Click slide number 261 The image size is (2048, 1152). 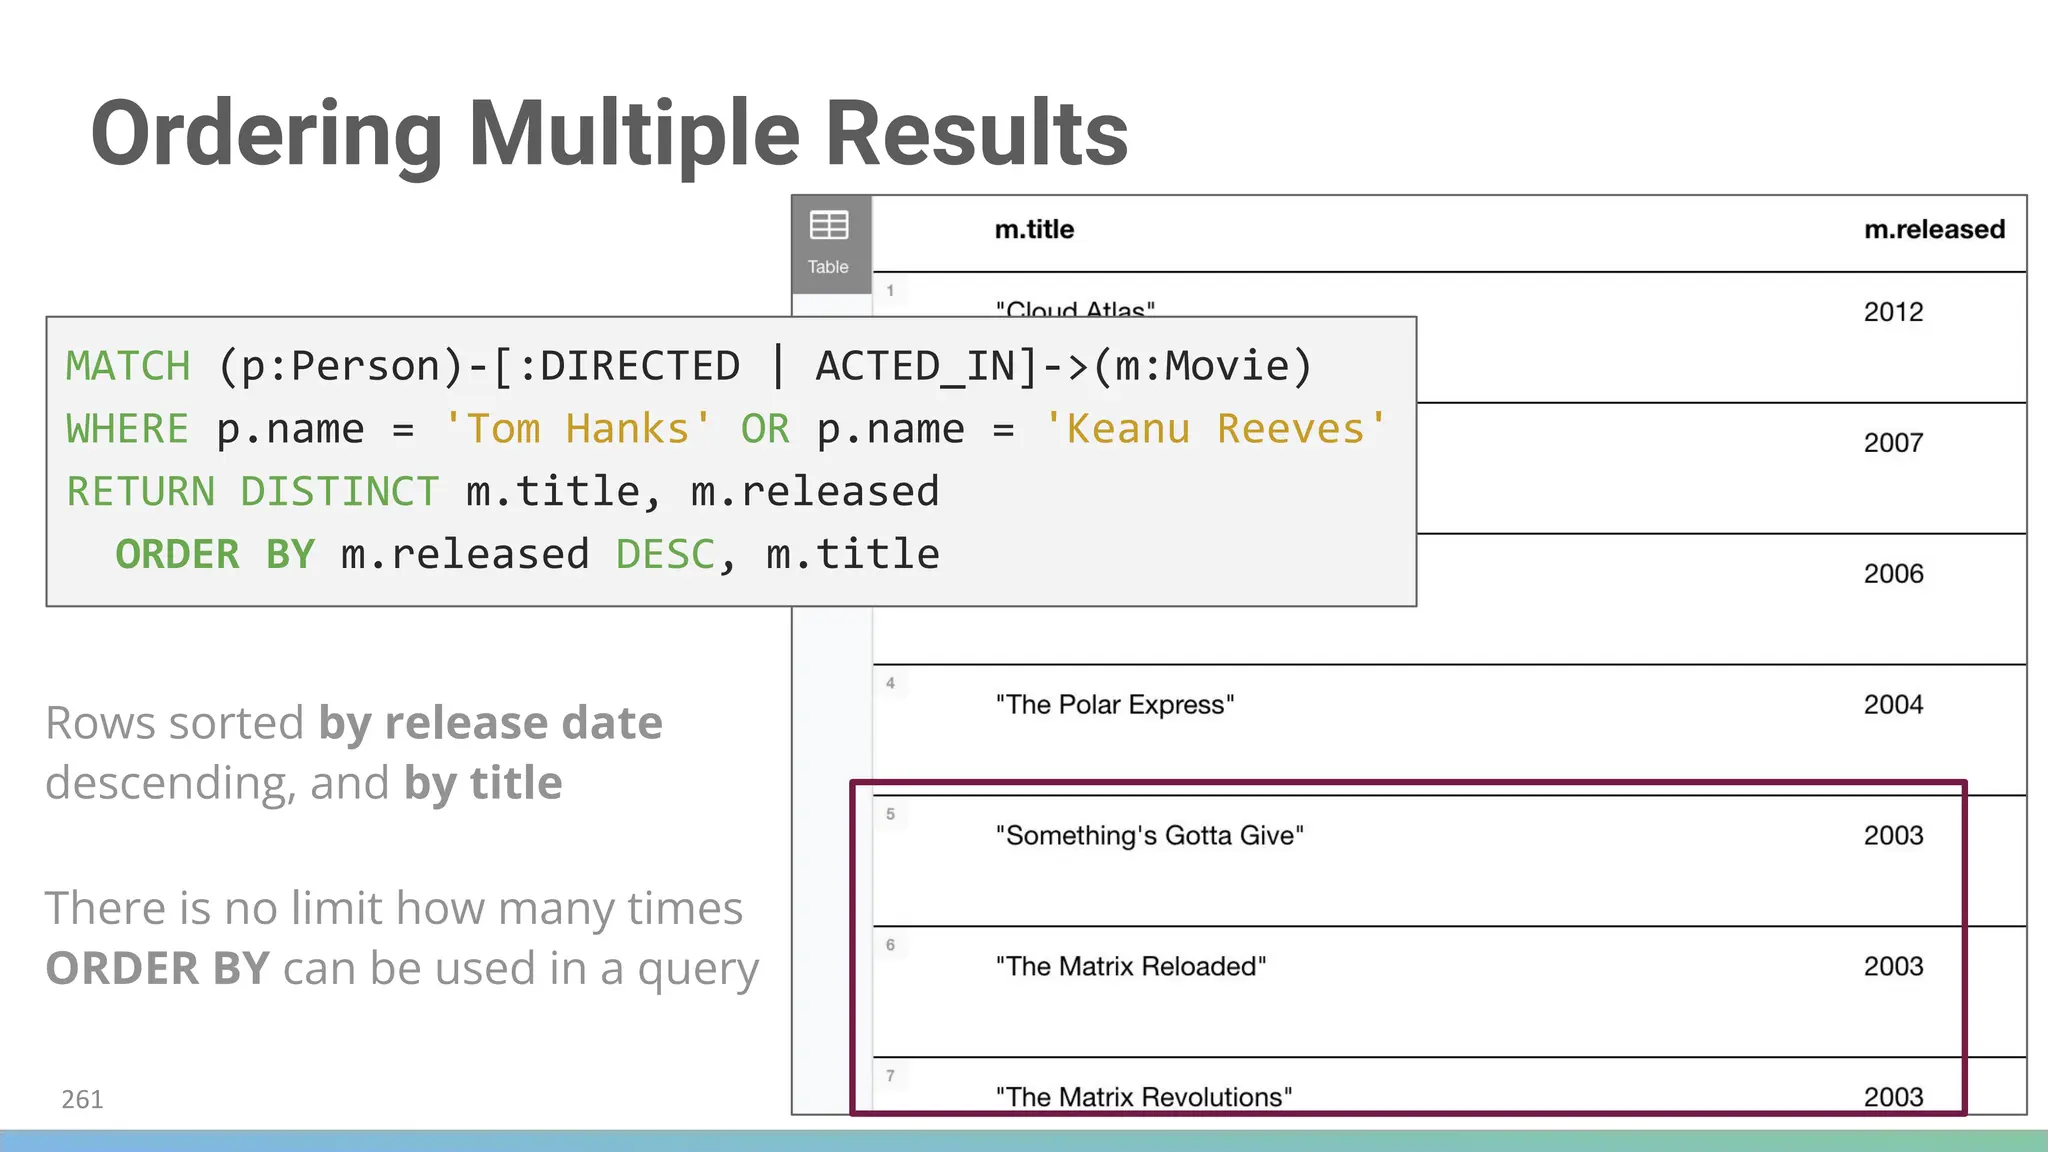coord(82,1099)
